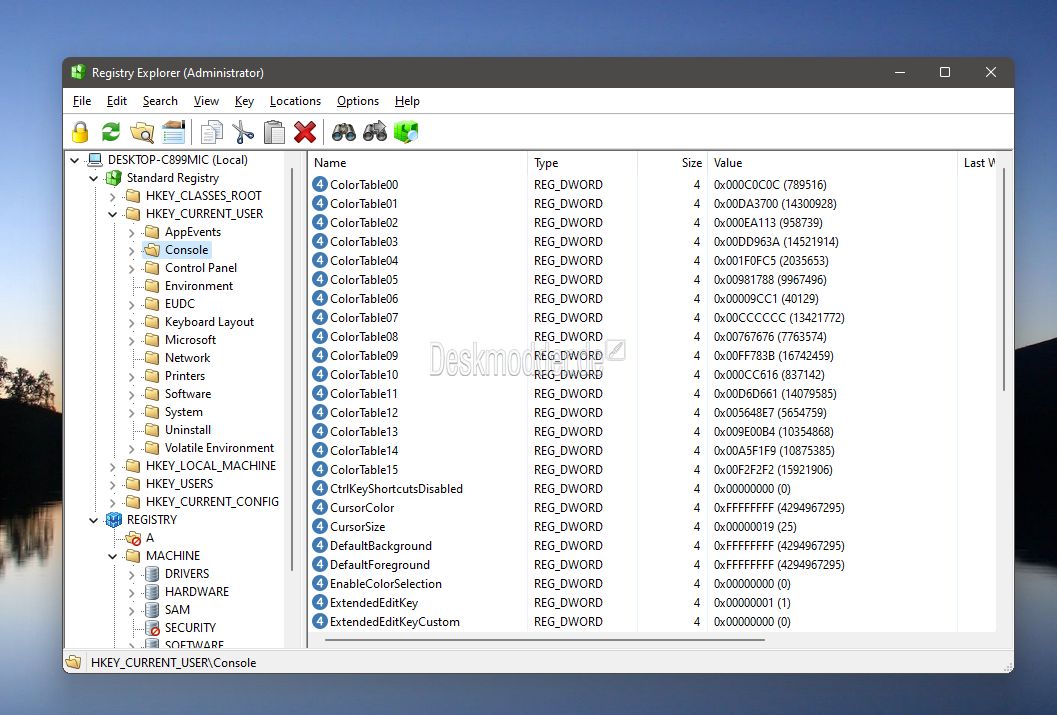
Task: Click the green refresh arrows icon
Action: click(111, 132)
